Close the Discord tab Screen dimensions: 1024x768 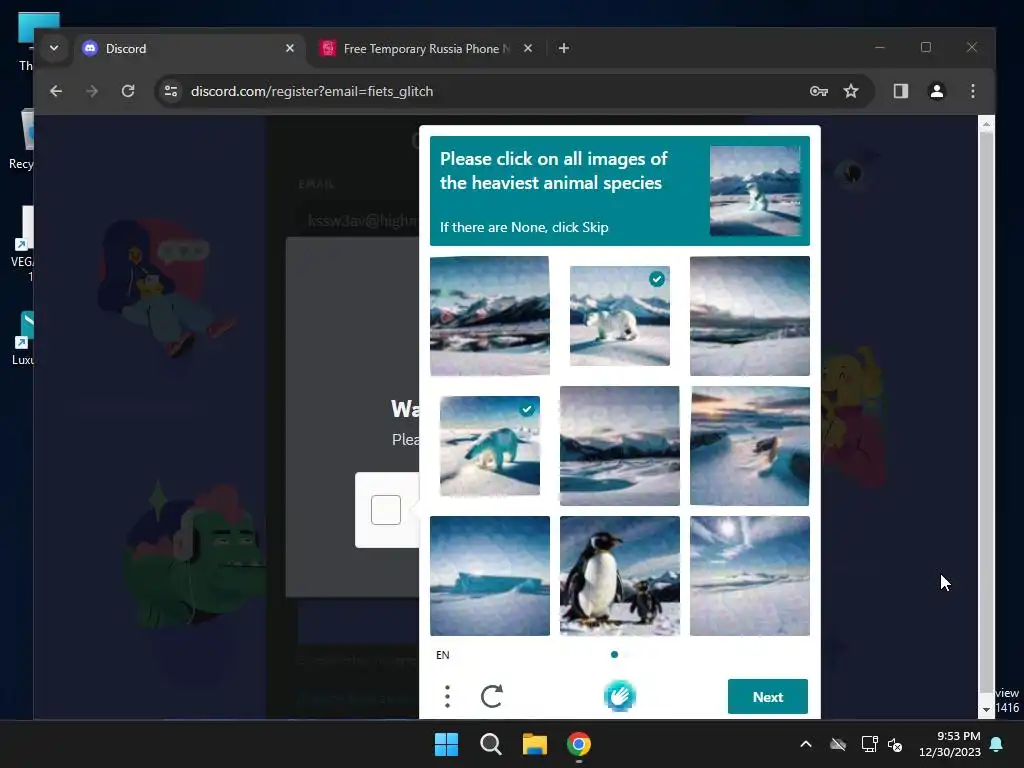(290, 48)
